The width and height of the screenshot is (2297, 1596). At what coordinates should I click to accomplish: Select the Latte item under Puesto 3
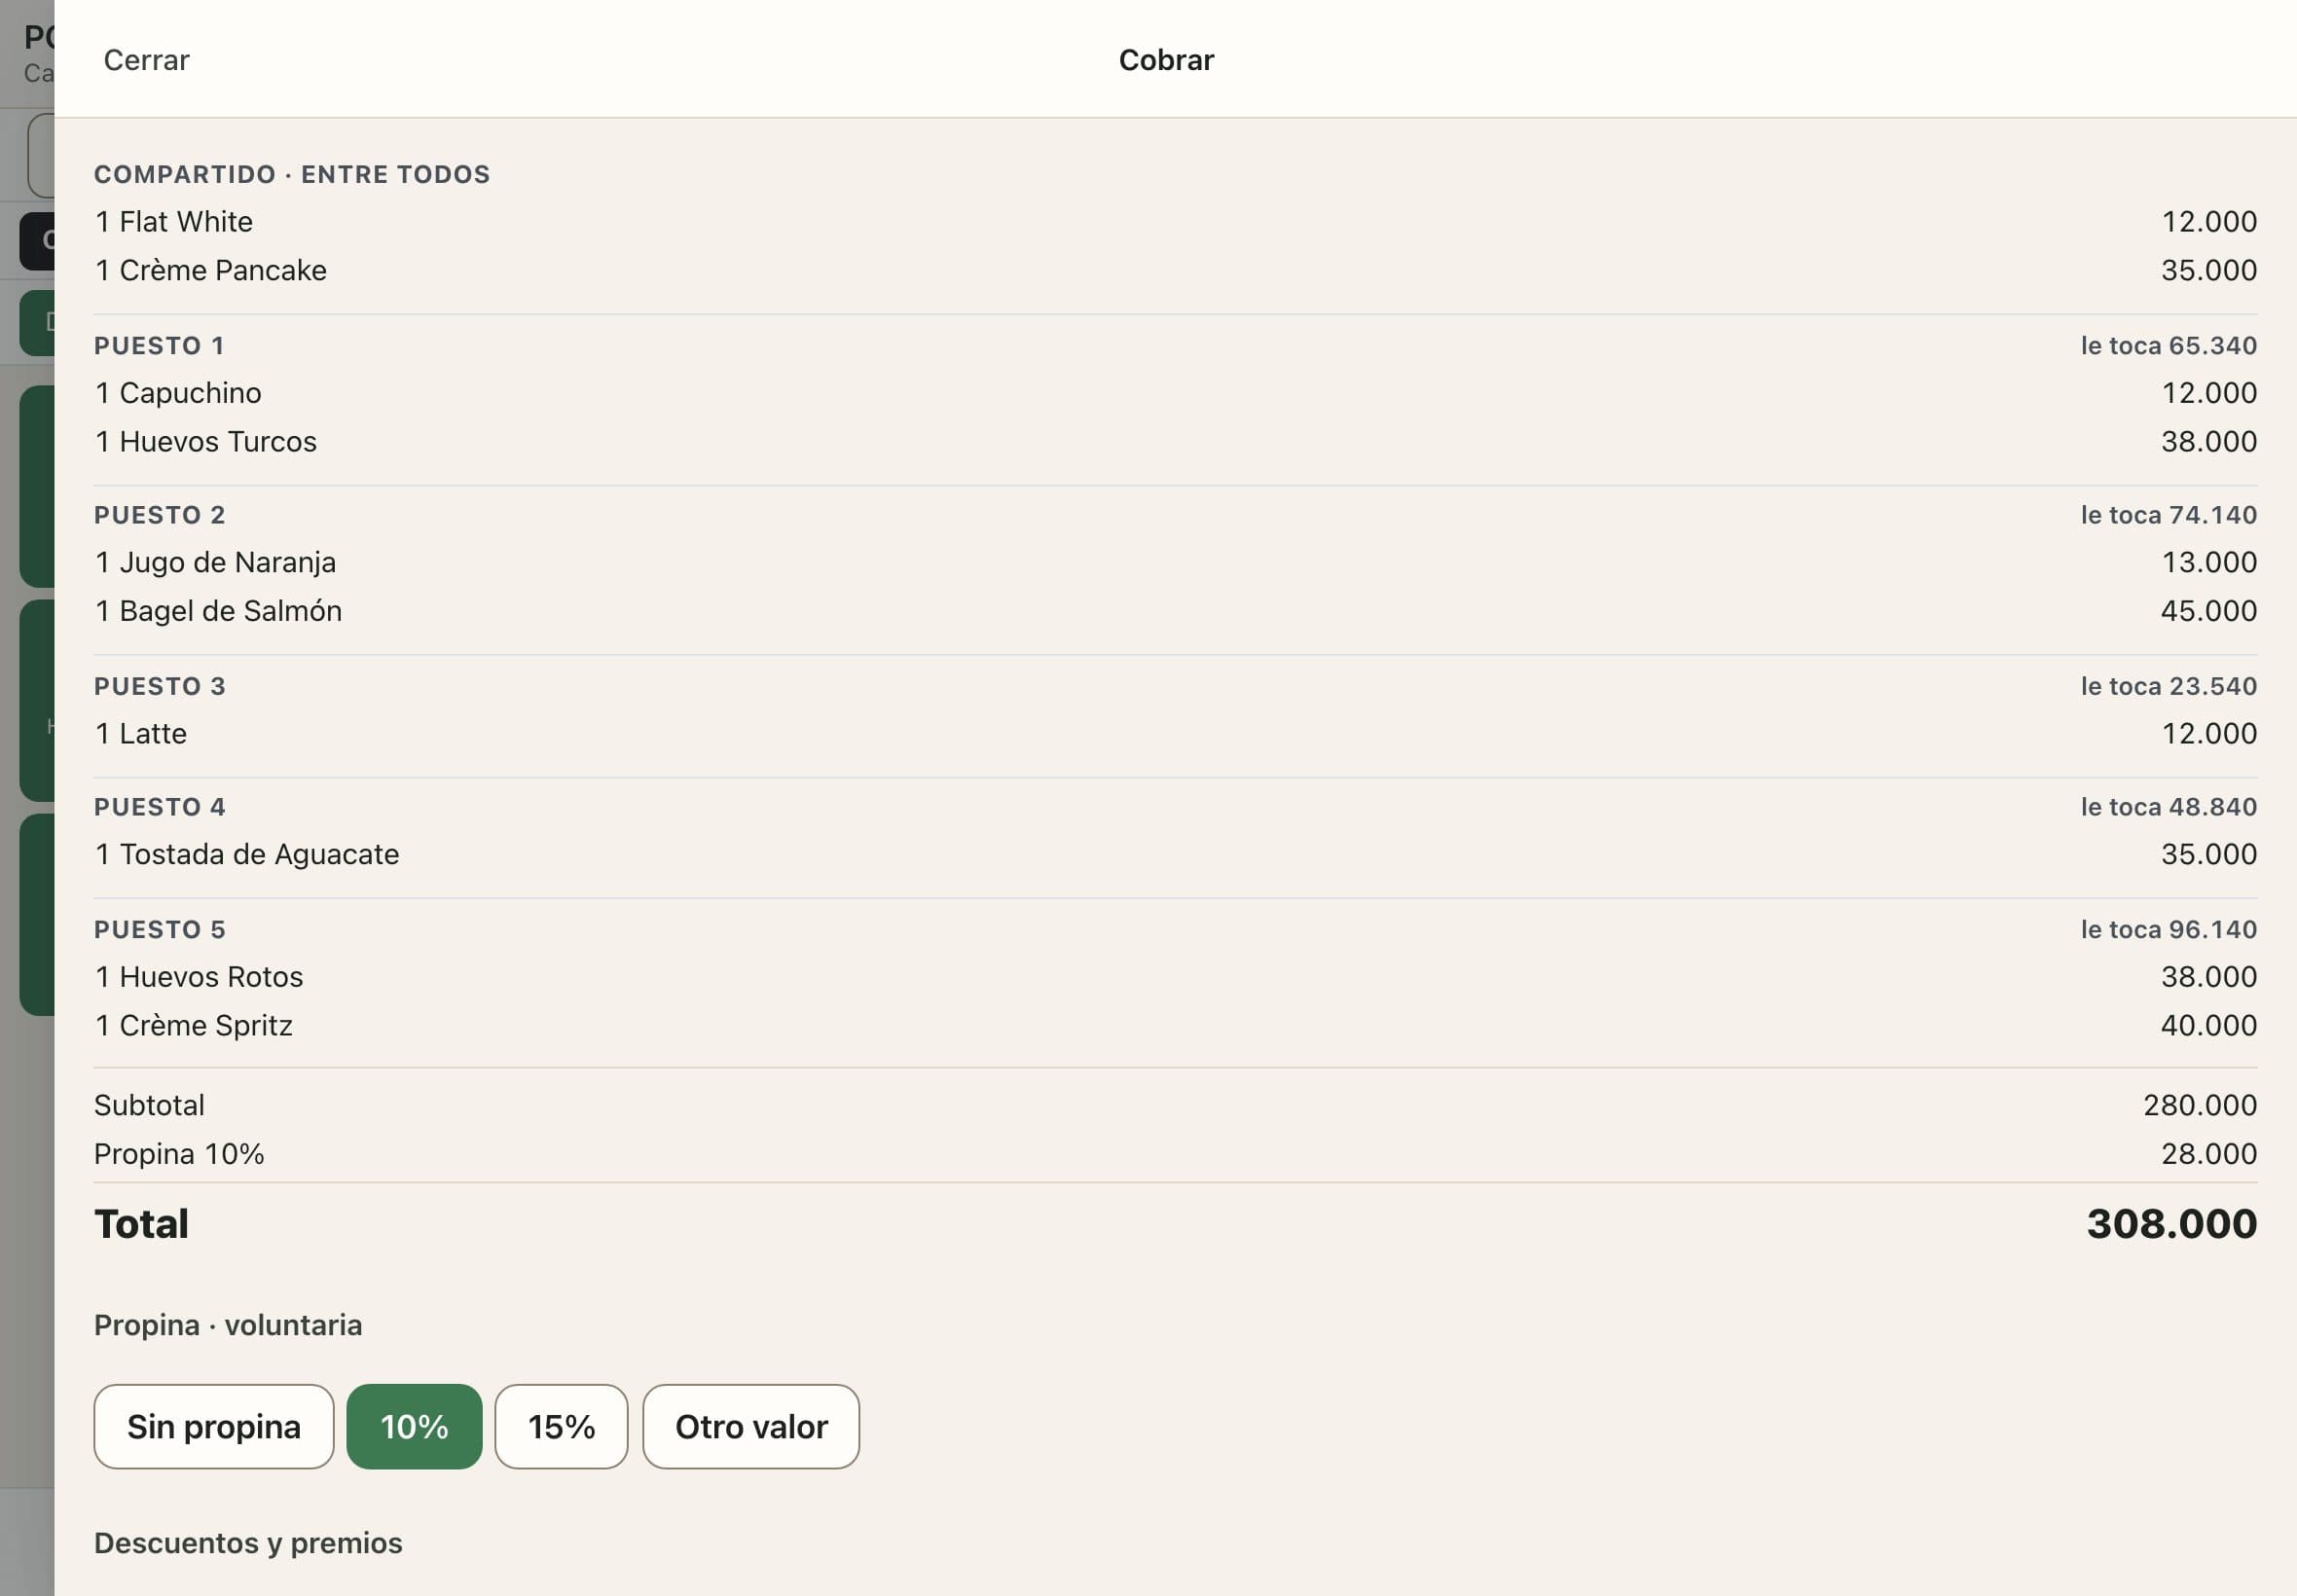[x=1175, y=733]
